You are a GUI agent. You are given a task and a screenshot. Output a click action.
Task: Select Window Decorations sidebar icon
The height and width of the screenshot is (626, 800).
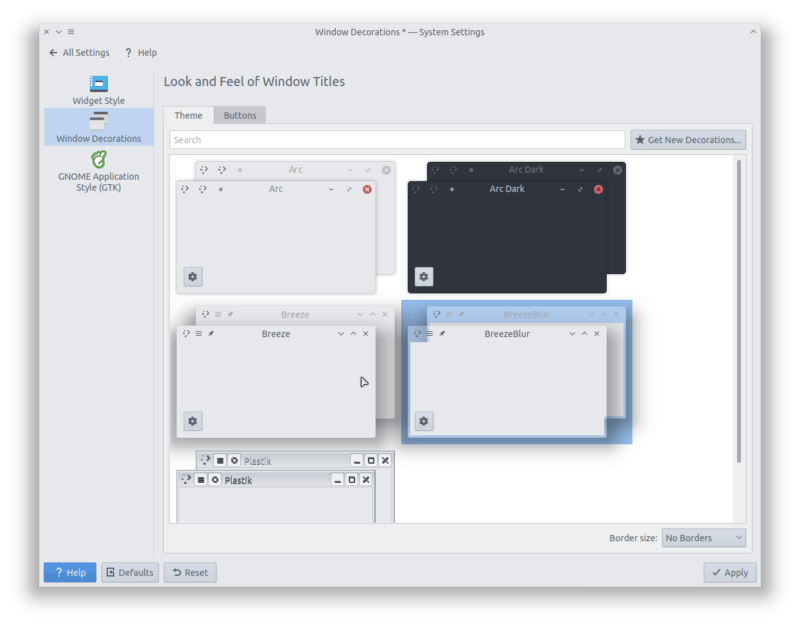pos(98,122)
